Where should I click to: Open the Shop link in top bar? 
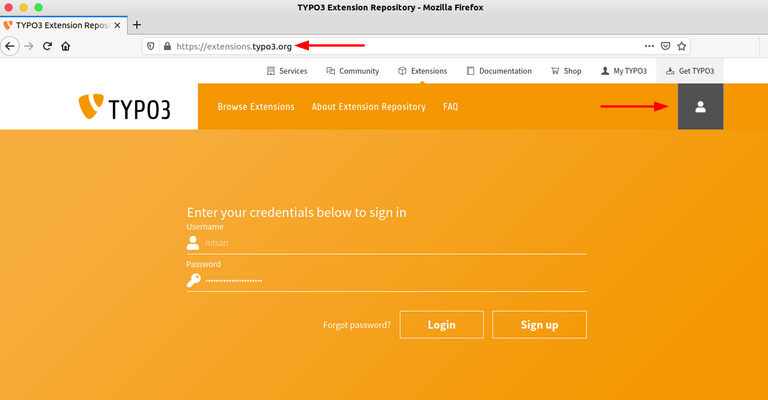point(566,71)
